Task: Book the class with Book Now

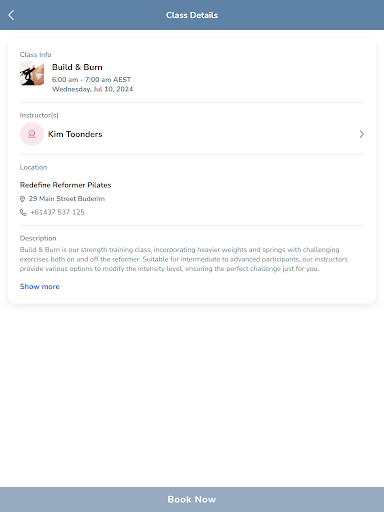Action: [x=192, y=499]
